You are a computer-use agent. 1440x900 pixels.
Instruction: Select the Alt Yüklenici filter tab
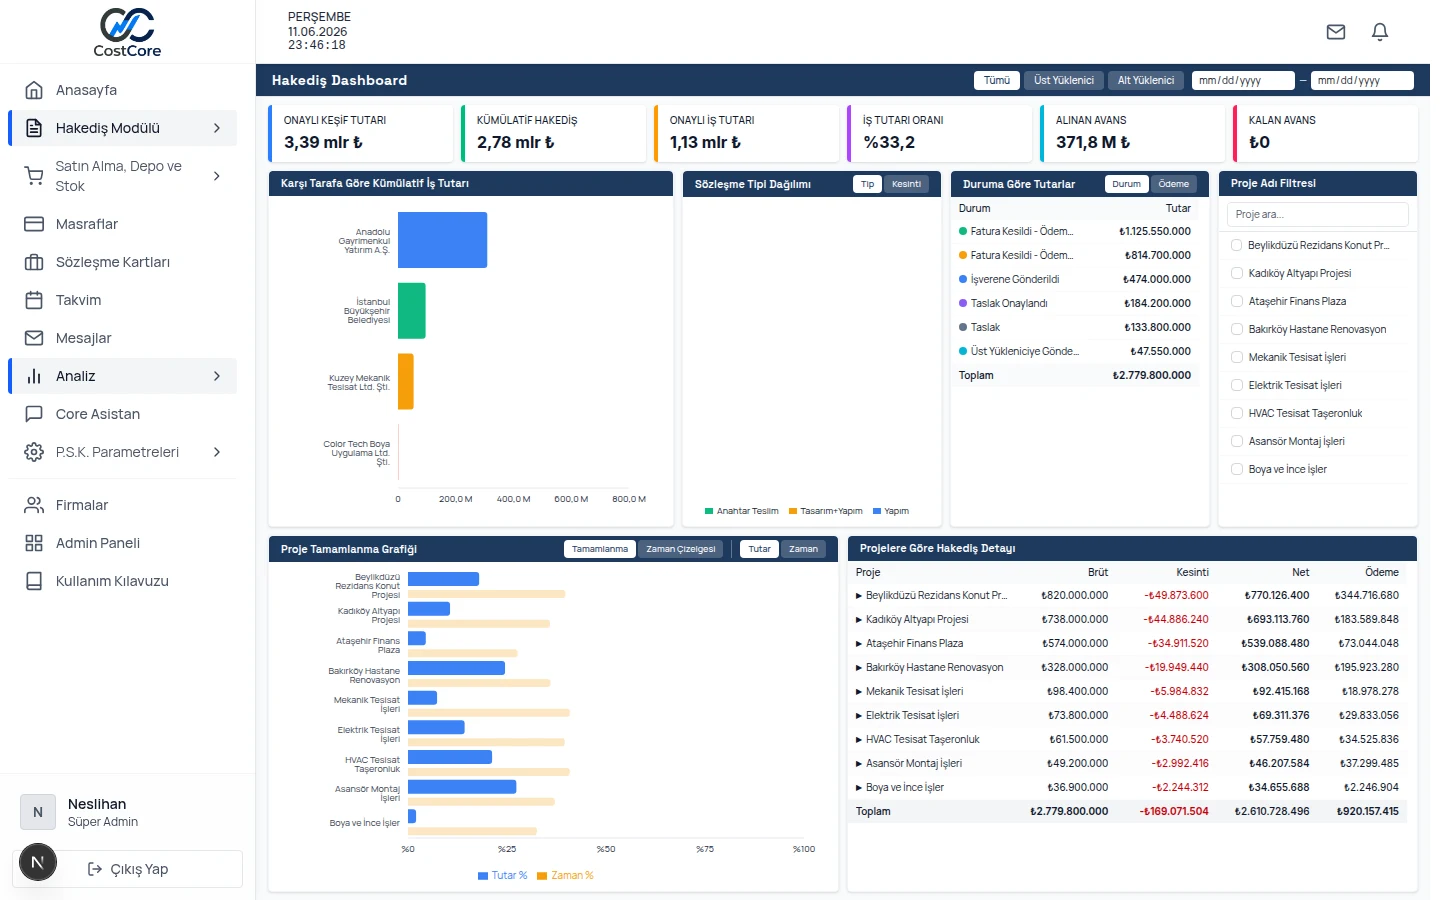pos(1146,80)
